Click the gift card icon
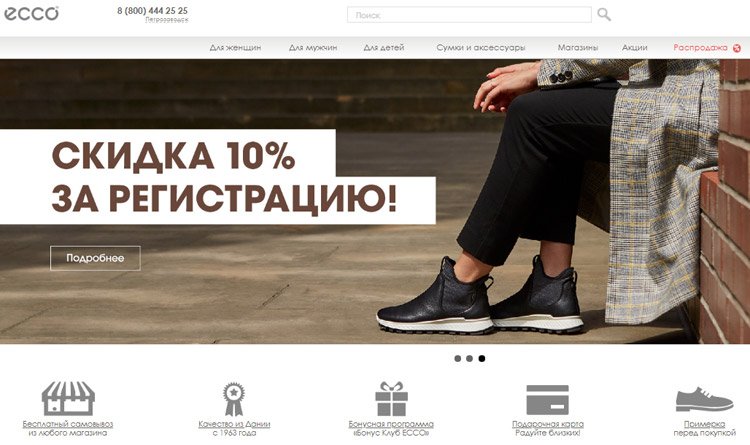 (548, 400)
